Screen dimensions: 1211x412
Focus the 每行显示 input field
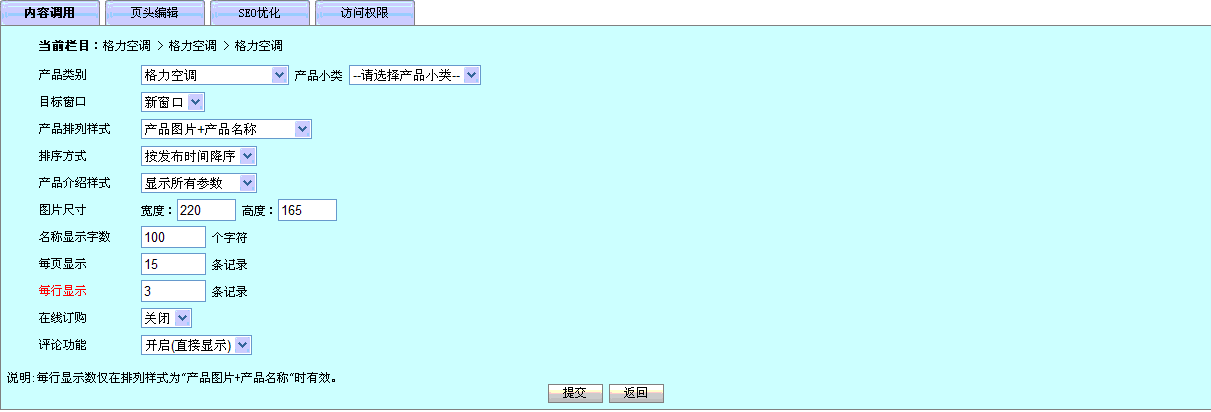point(173,291)
